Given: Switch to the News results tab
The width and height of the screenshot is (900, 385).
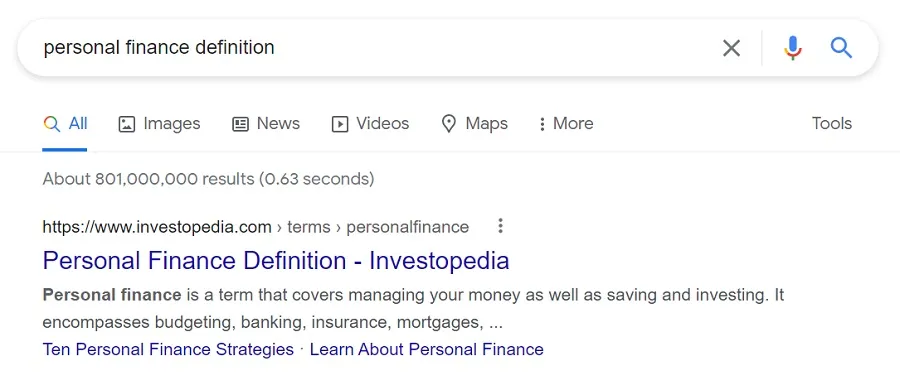Looking at the screenshot, I should pos(266,124).
